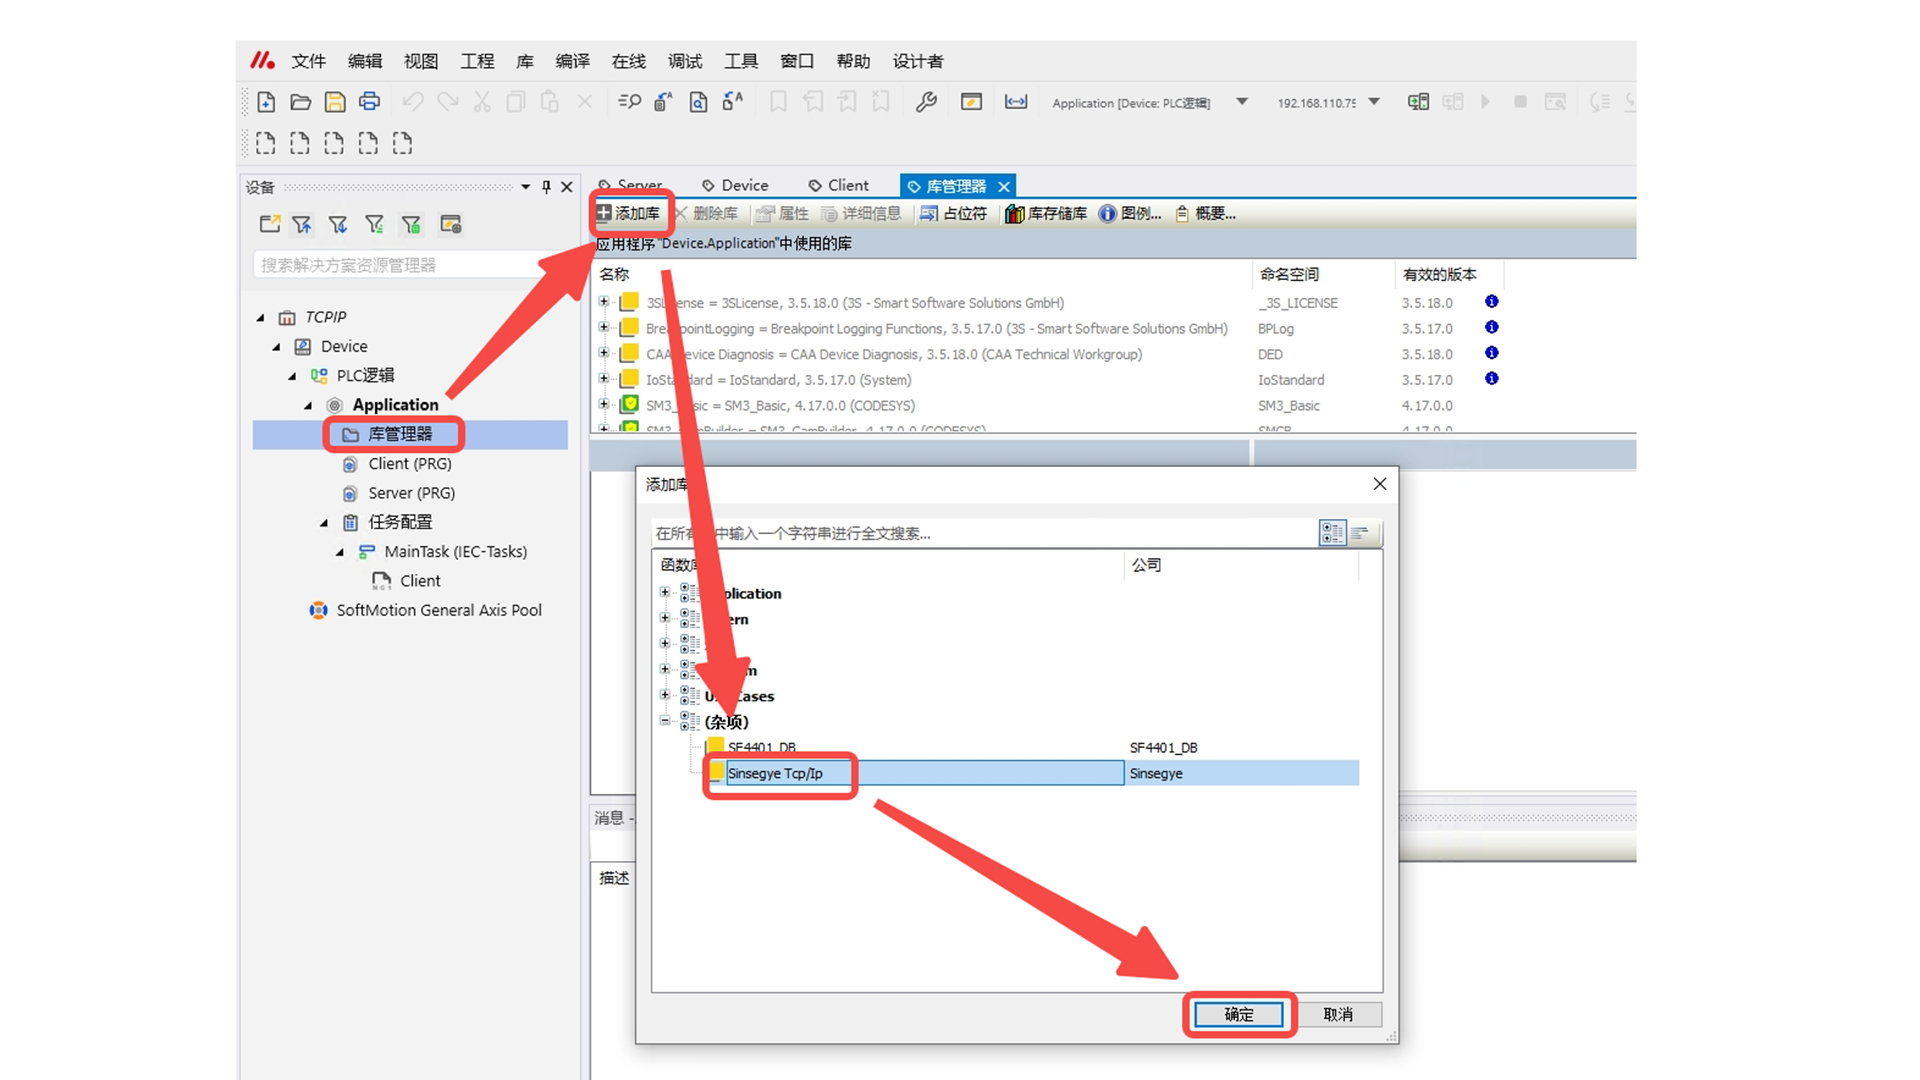Screen dimensions: 1920x1080
Task: Click Add Library (添加库) button
Action: click(629, 214)
